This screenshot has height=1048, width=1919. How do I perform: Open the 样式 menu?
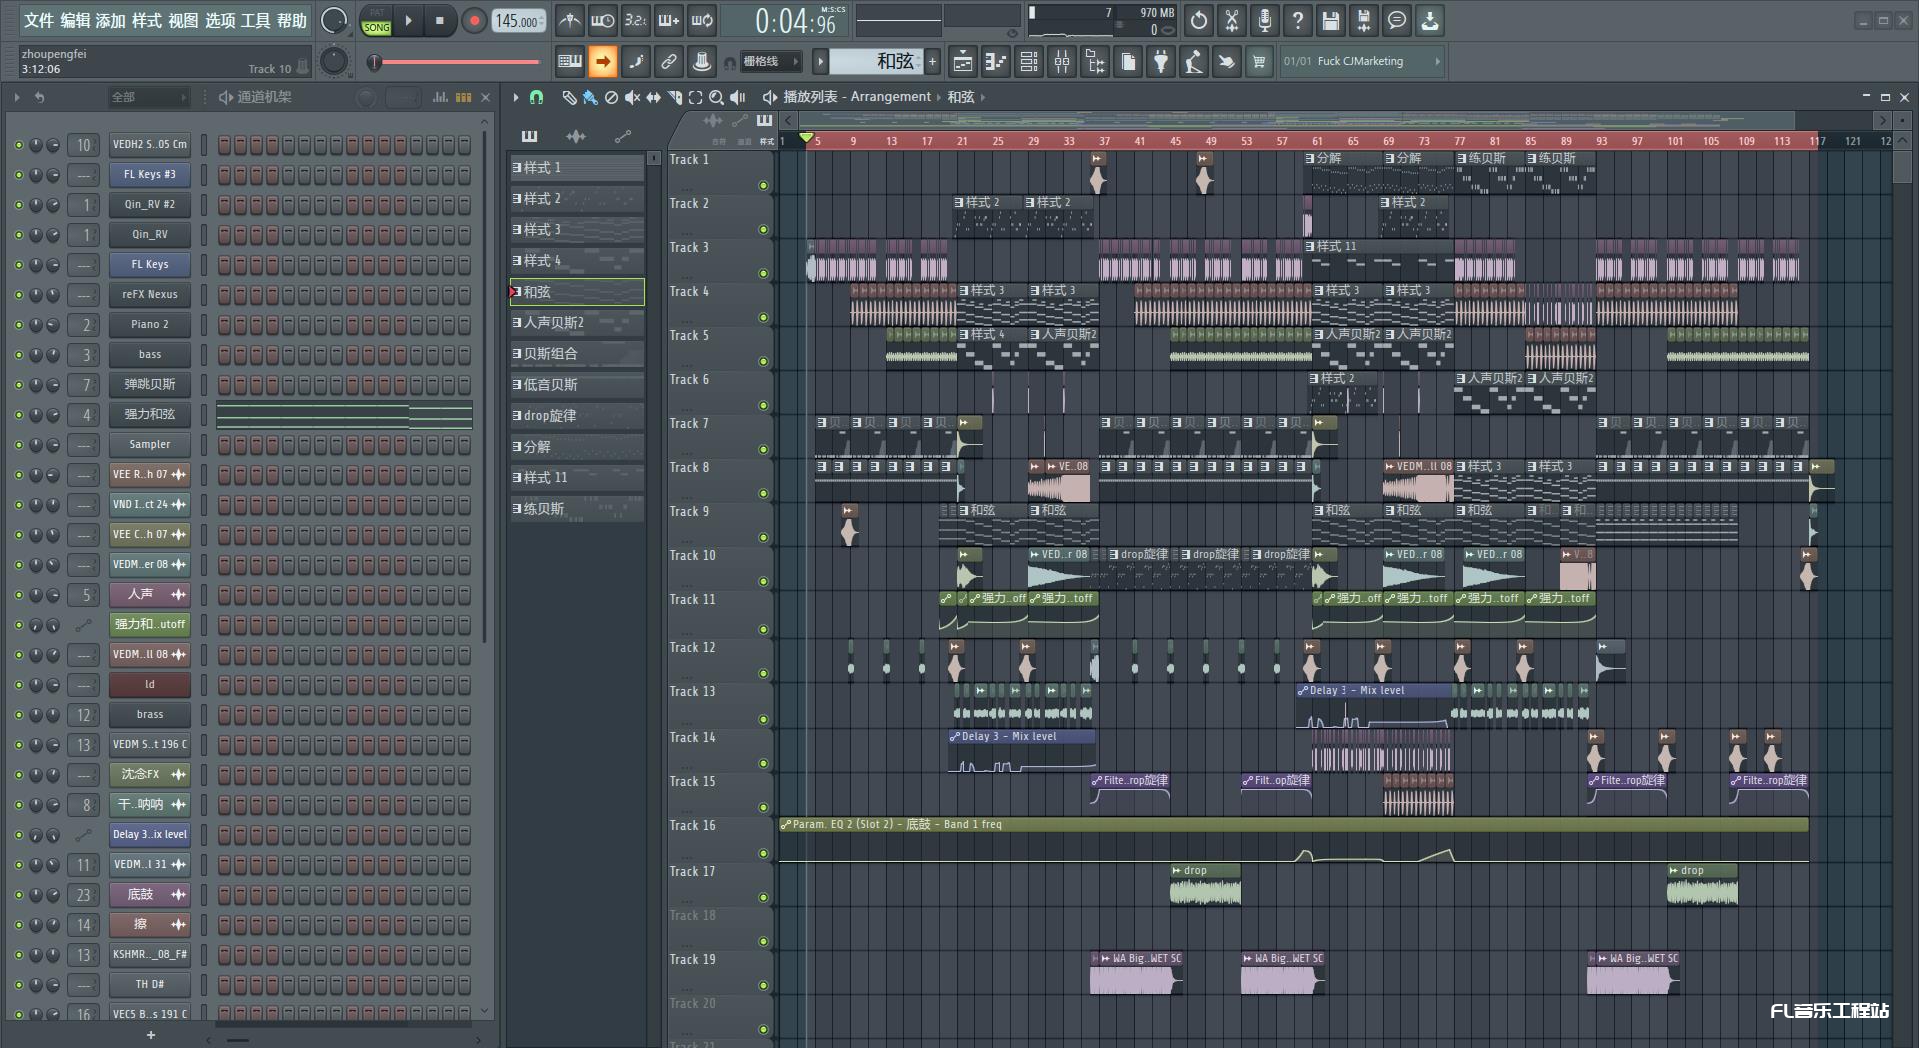tap(147, 20)
